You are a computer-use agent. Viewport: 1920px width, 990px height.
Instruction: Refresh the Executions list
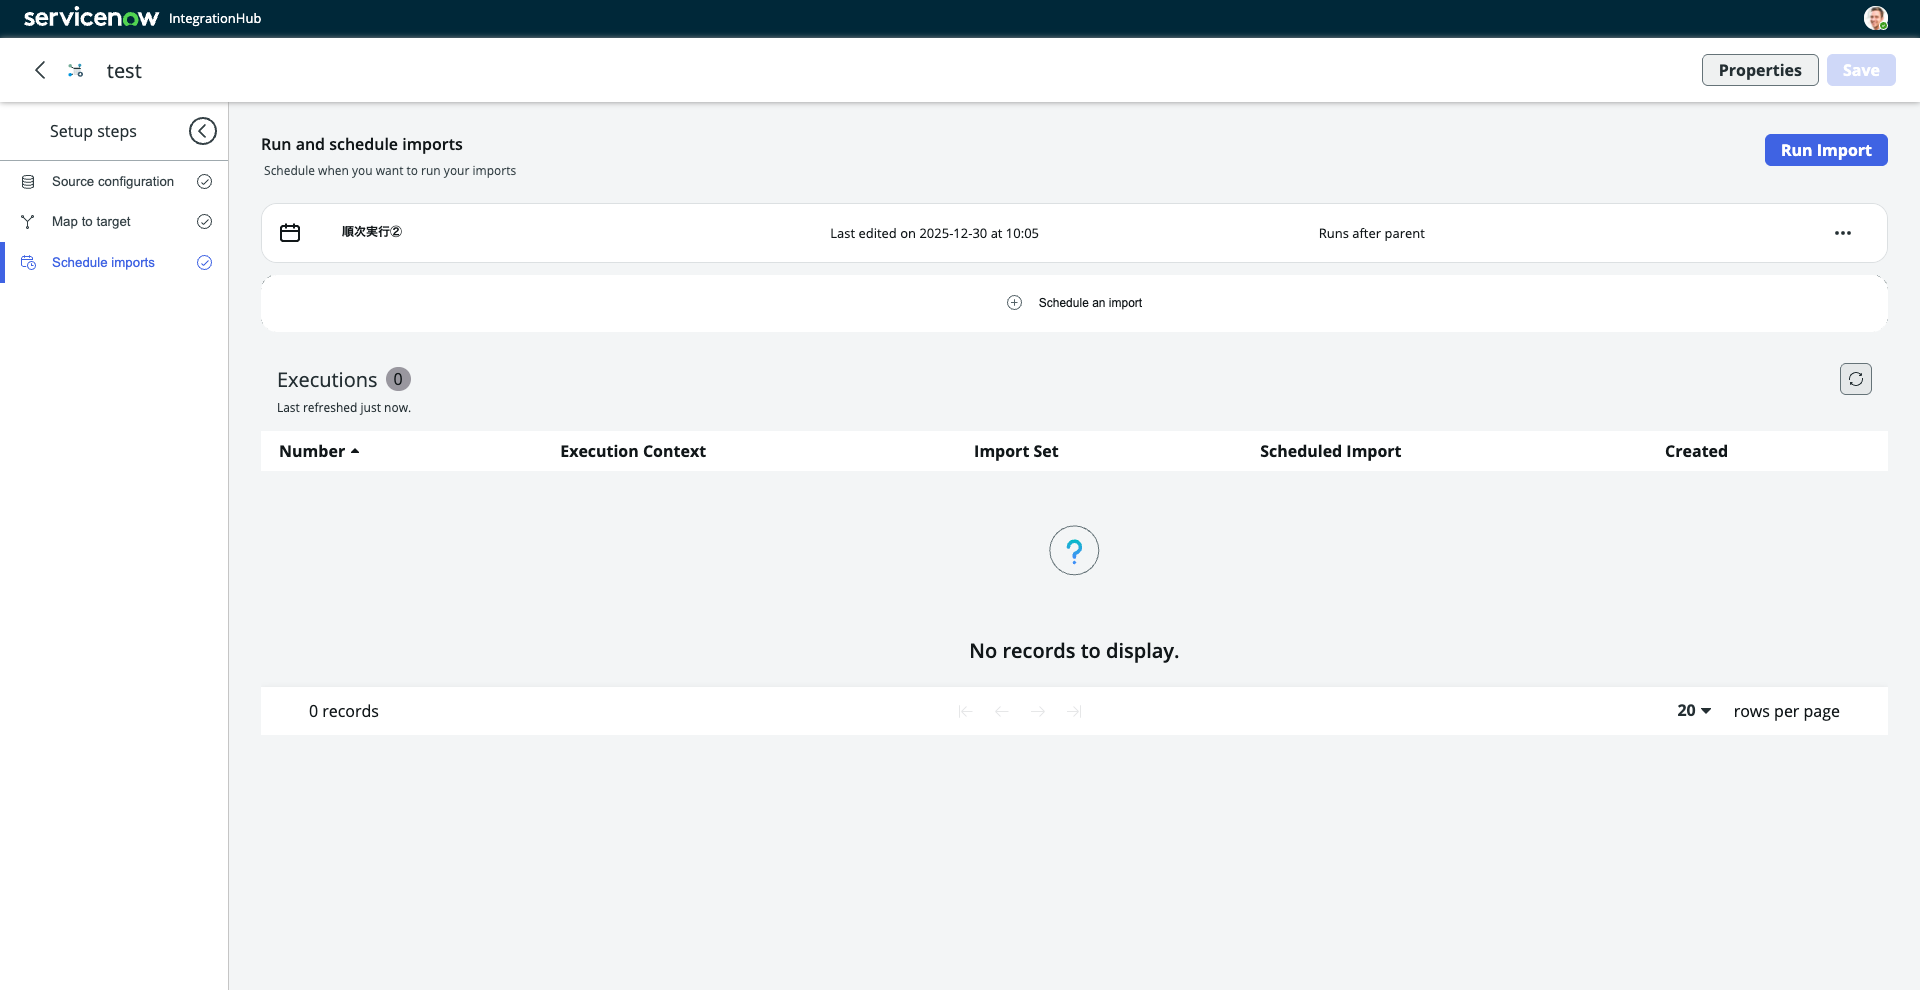tap(1856, 379)
